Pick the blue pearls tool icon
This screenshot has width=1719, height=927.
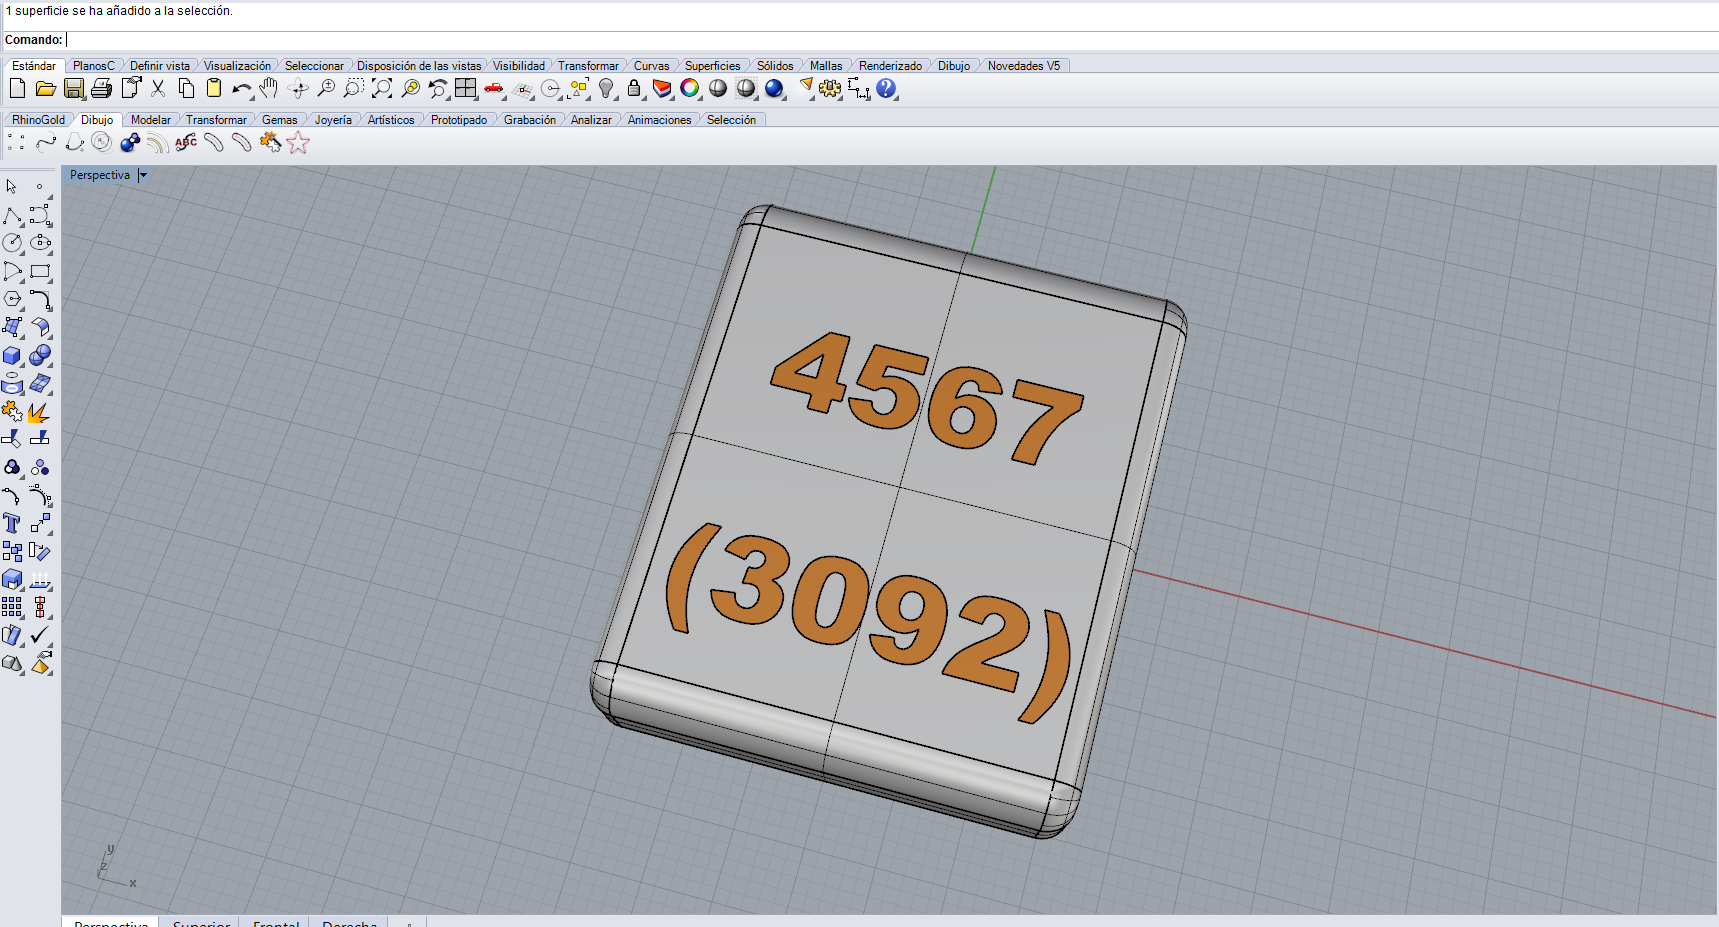tap(130, 143)
